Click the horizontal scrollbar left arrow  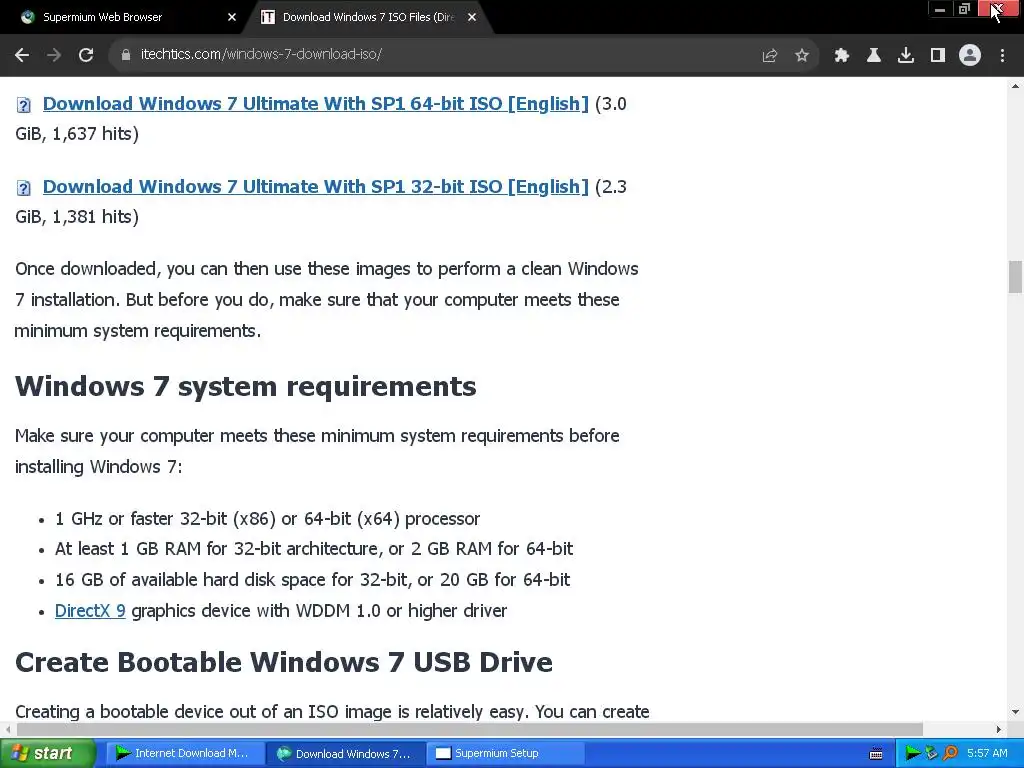7,729
